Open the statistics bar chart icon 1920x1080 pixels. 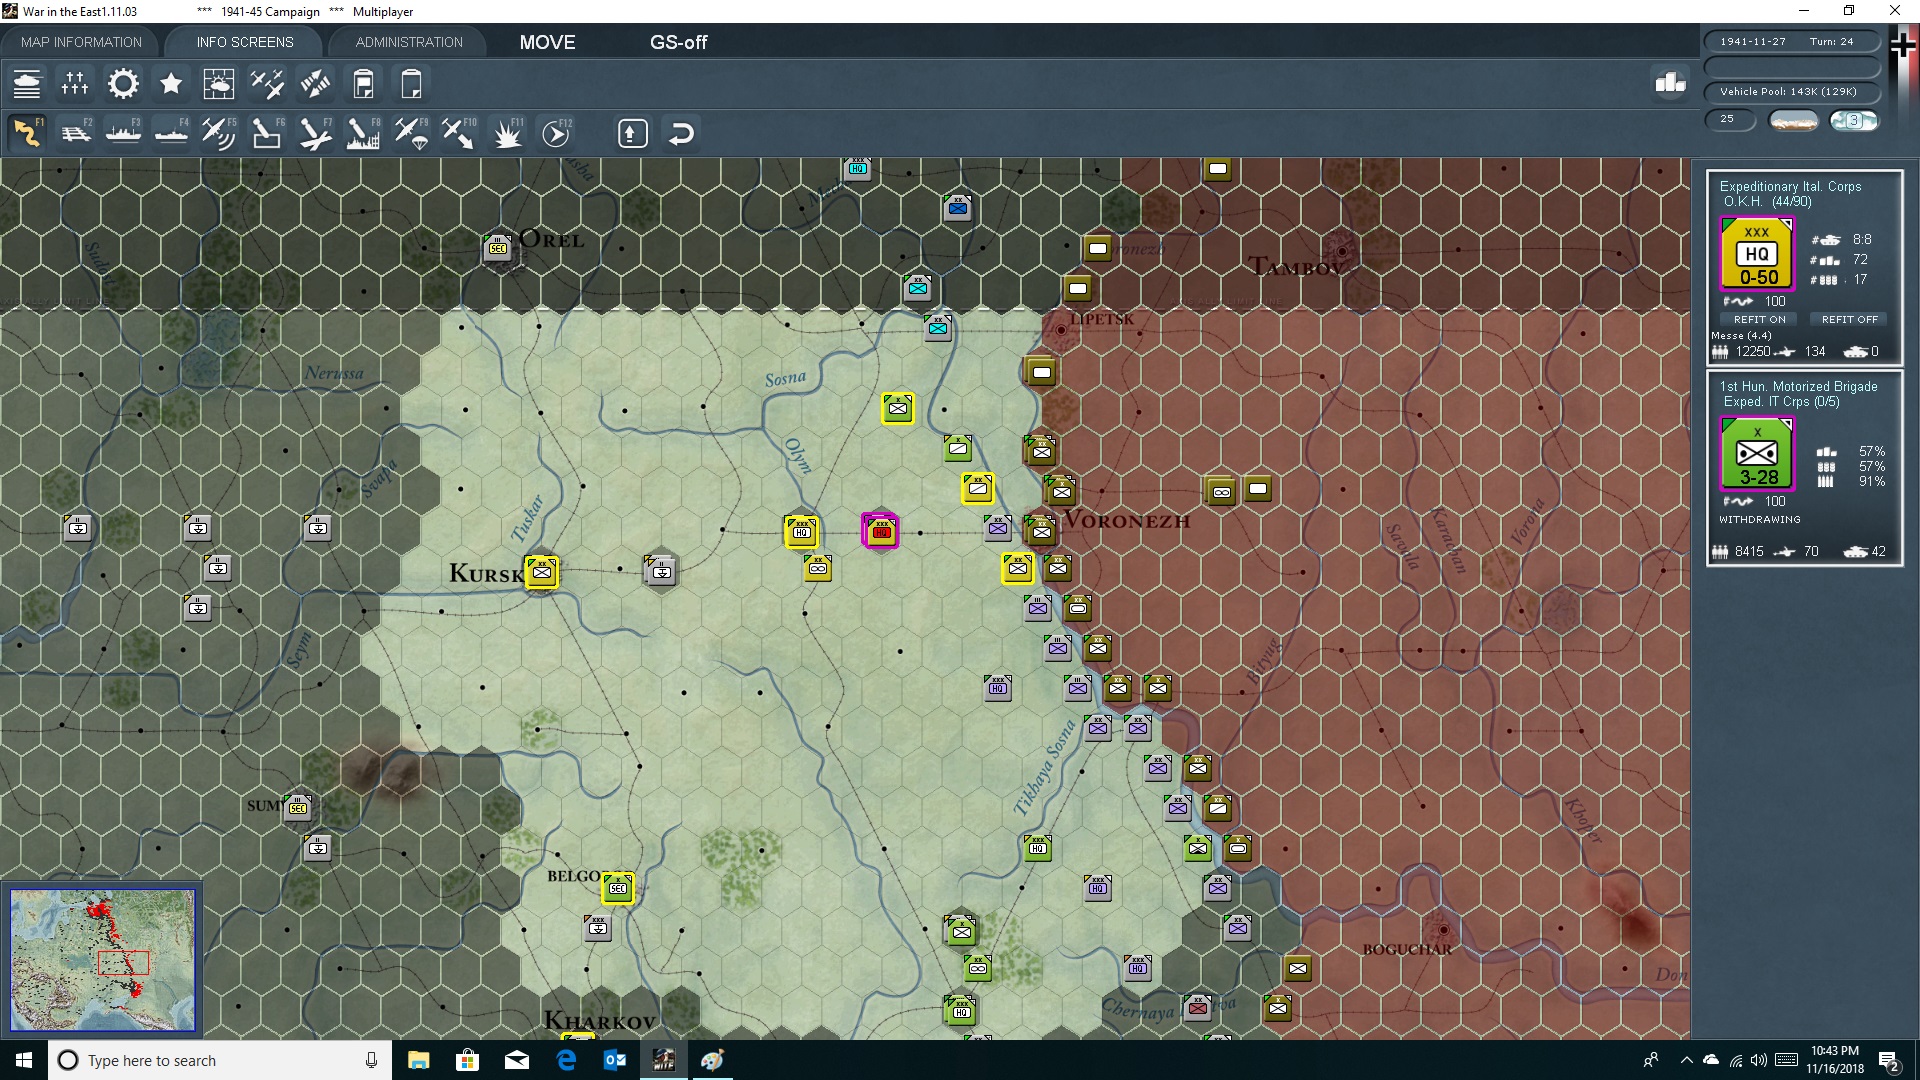click(1670, 82)
